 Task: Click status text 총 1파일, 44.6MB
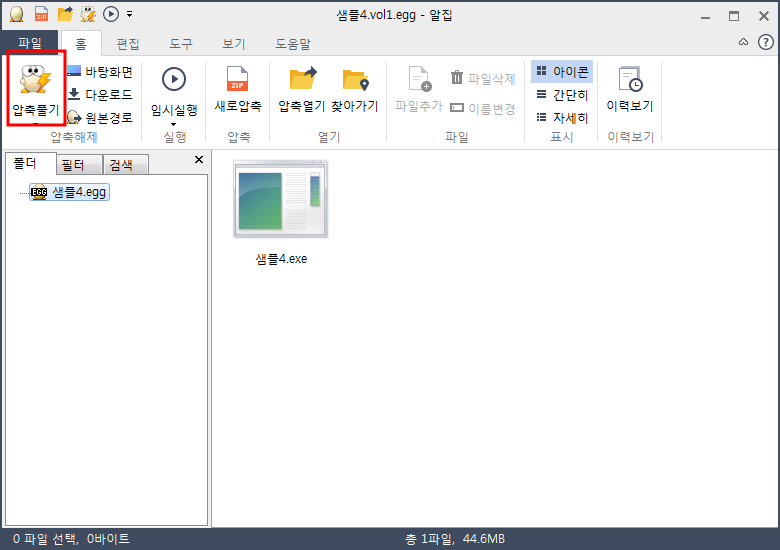[455, 539]
